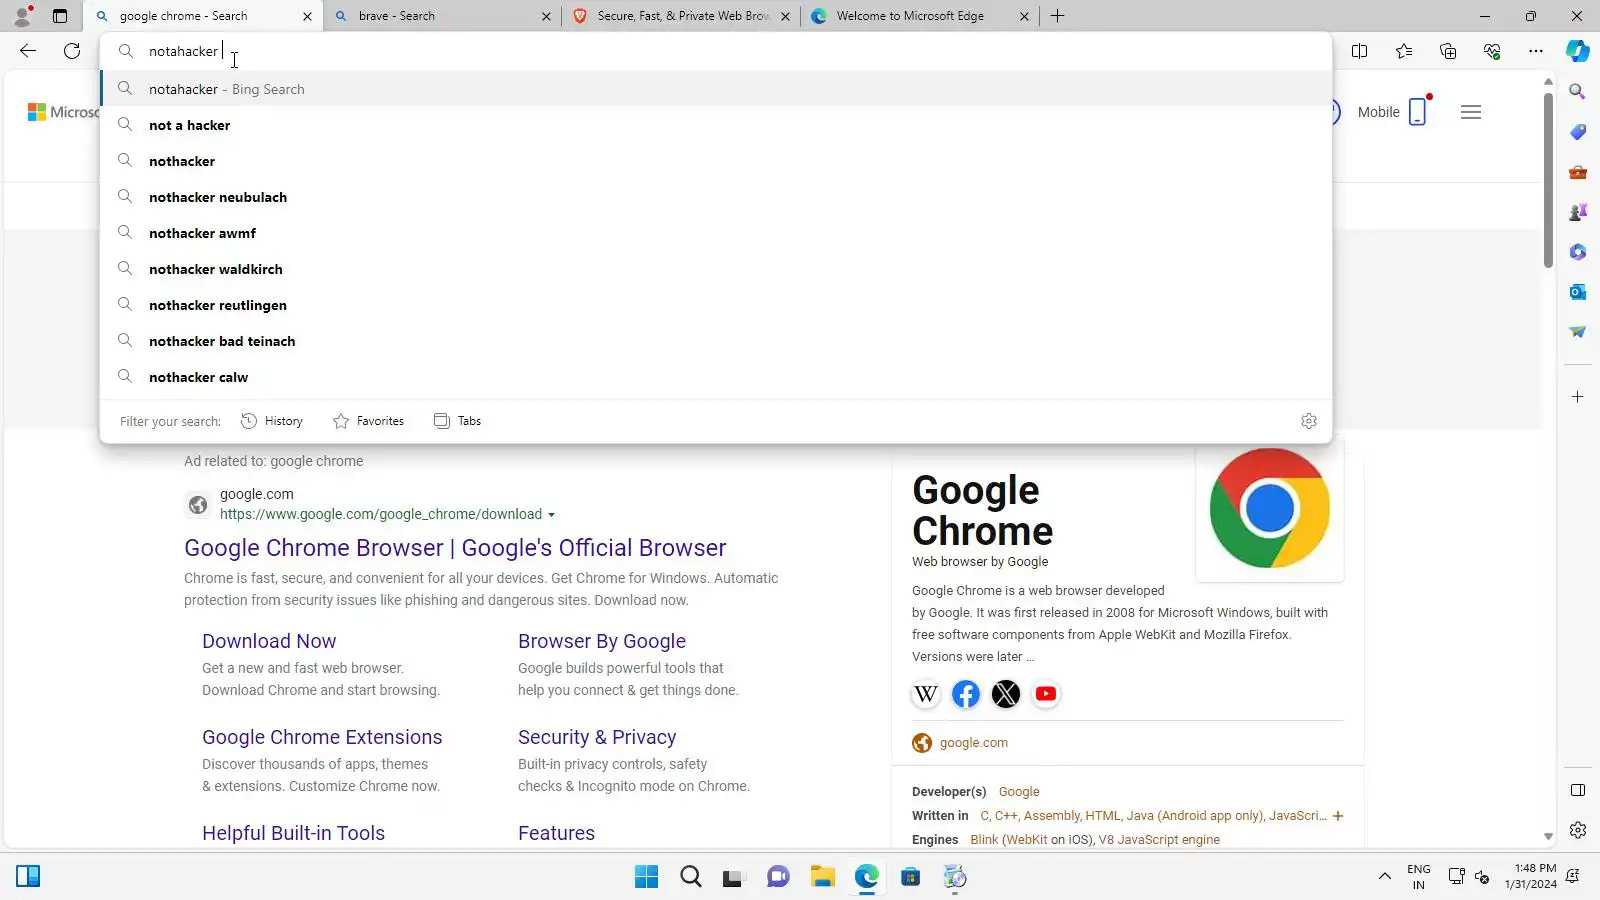Open the Features link

point(556,833)
